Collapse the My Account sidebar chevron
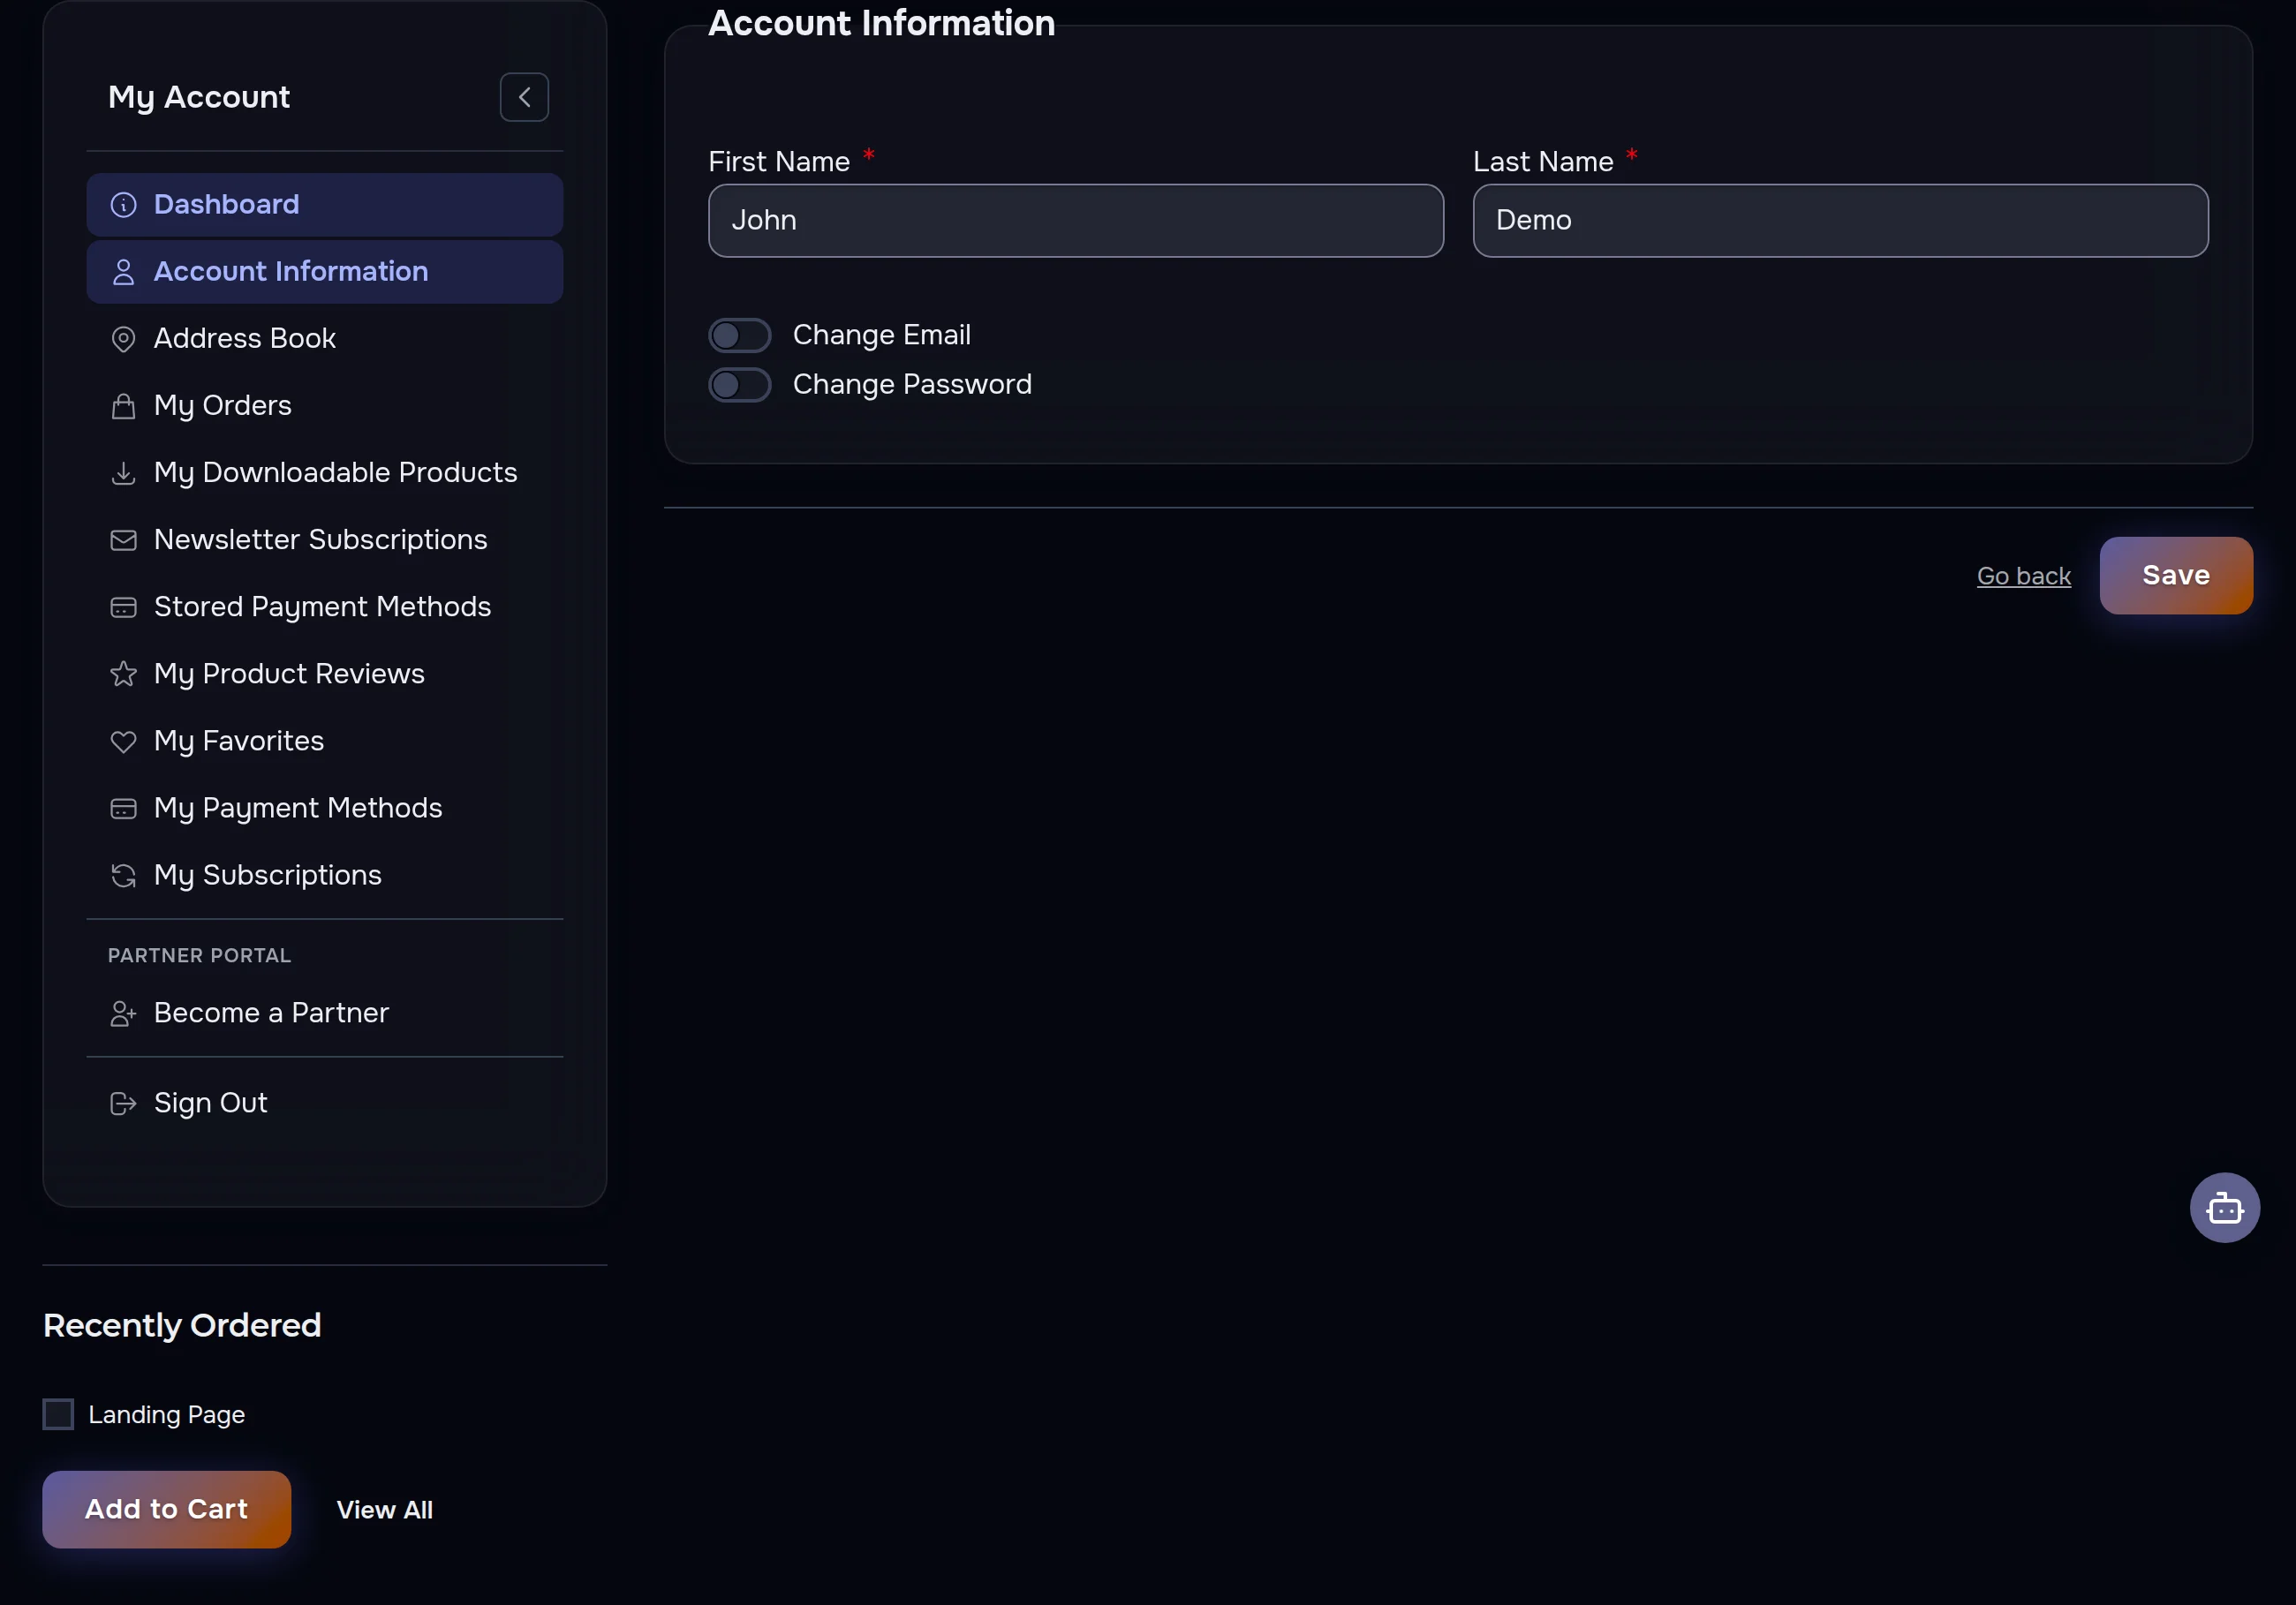This screenshot has height=1605, width=2296. (x=524, y=97)
